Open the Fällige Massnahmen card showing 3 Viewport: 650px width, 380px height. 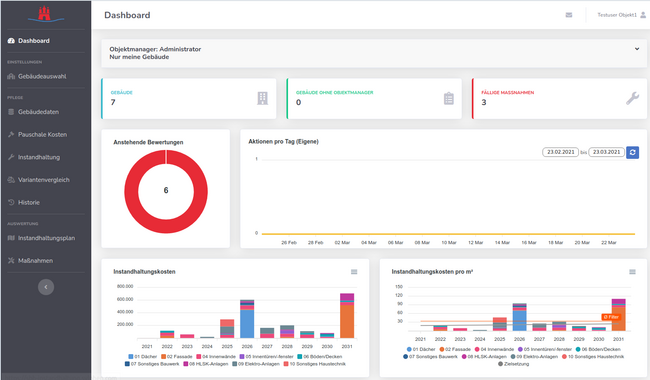tap(559, 99)
